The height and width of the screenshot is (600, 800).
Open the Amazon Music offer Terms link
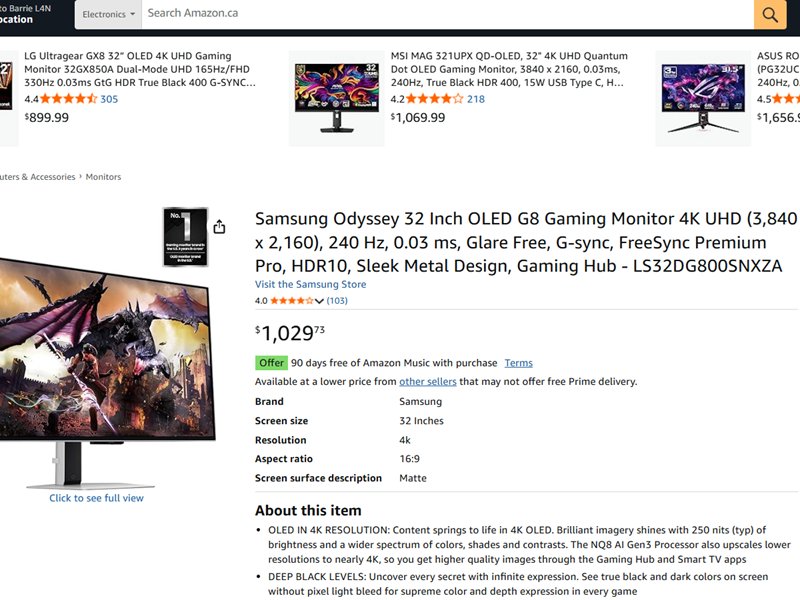(x=518, y=363)
